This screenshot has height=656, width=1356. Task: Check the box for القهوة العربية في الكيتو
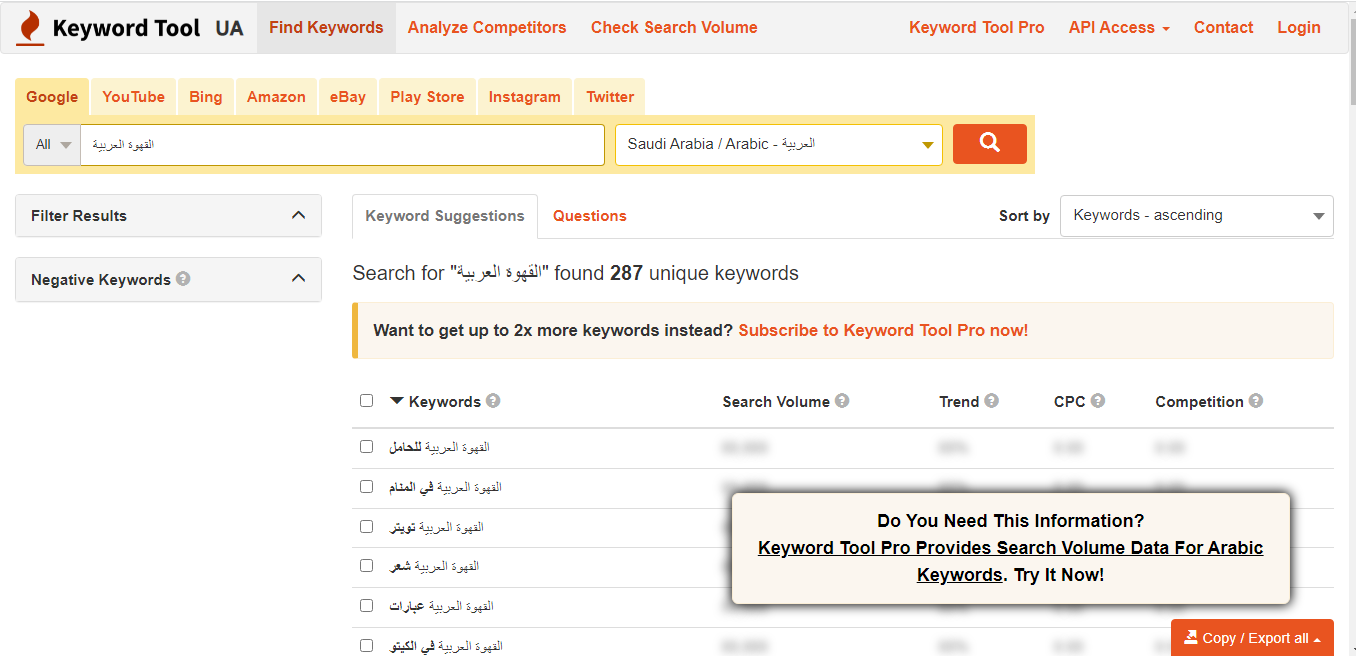point(366,645)
